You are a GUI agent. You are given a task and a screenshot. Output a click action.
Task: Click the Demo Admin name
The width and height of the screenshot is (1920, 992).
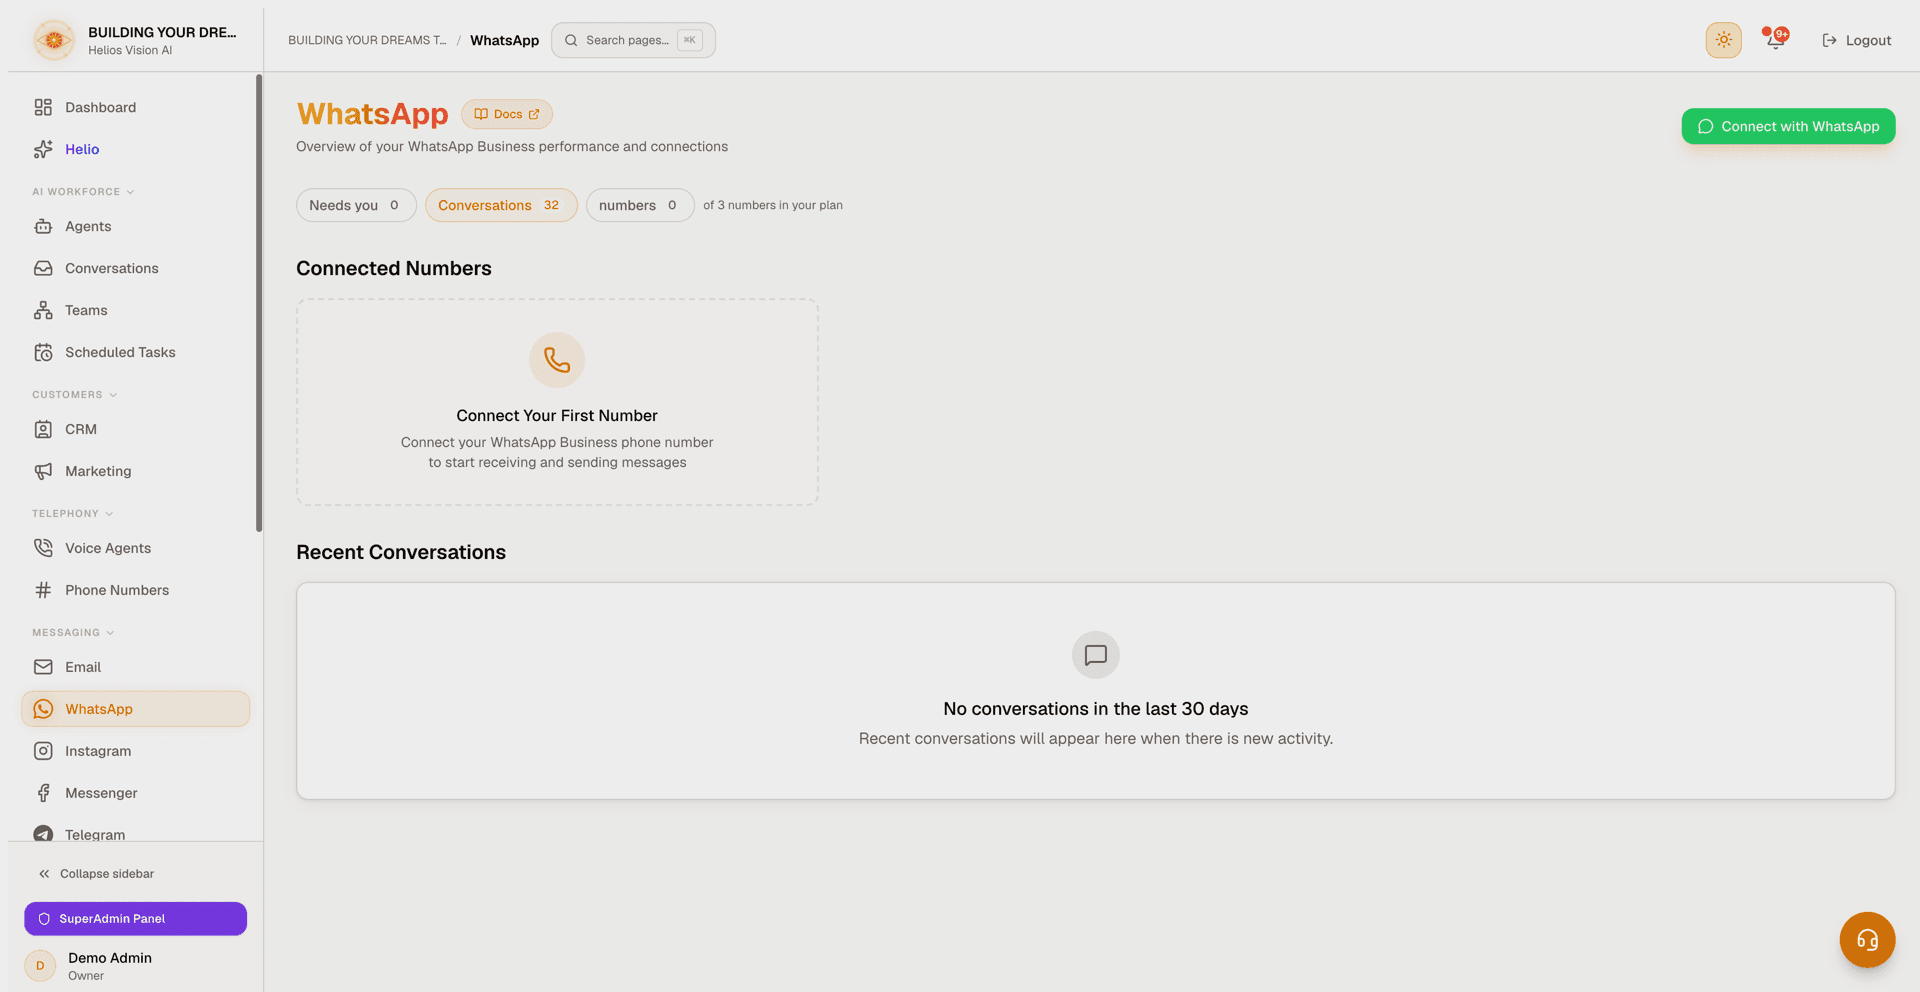coord(110,958)
